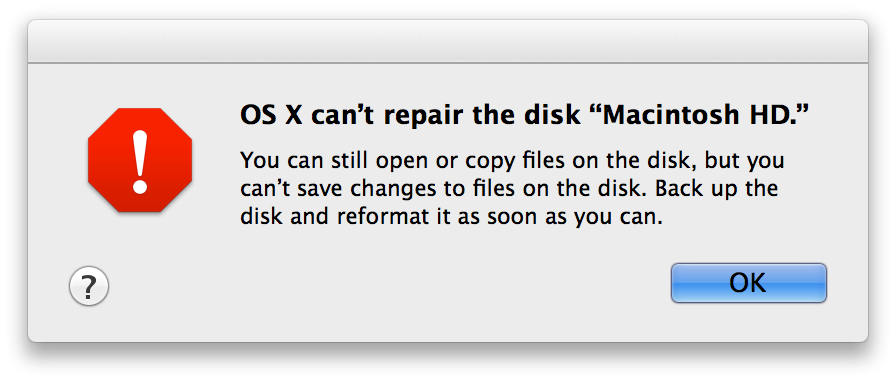The image size is (896, 382).
Task: Click the line starting "You can still open"
Action: [x=511, y=161]
